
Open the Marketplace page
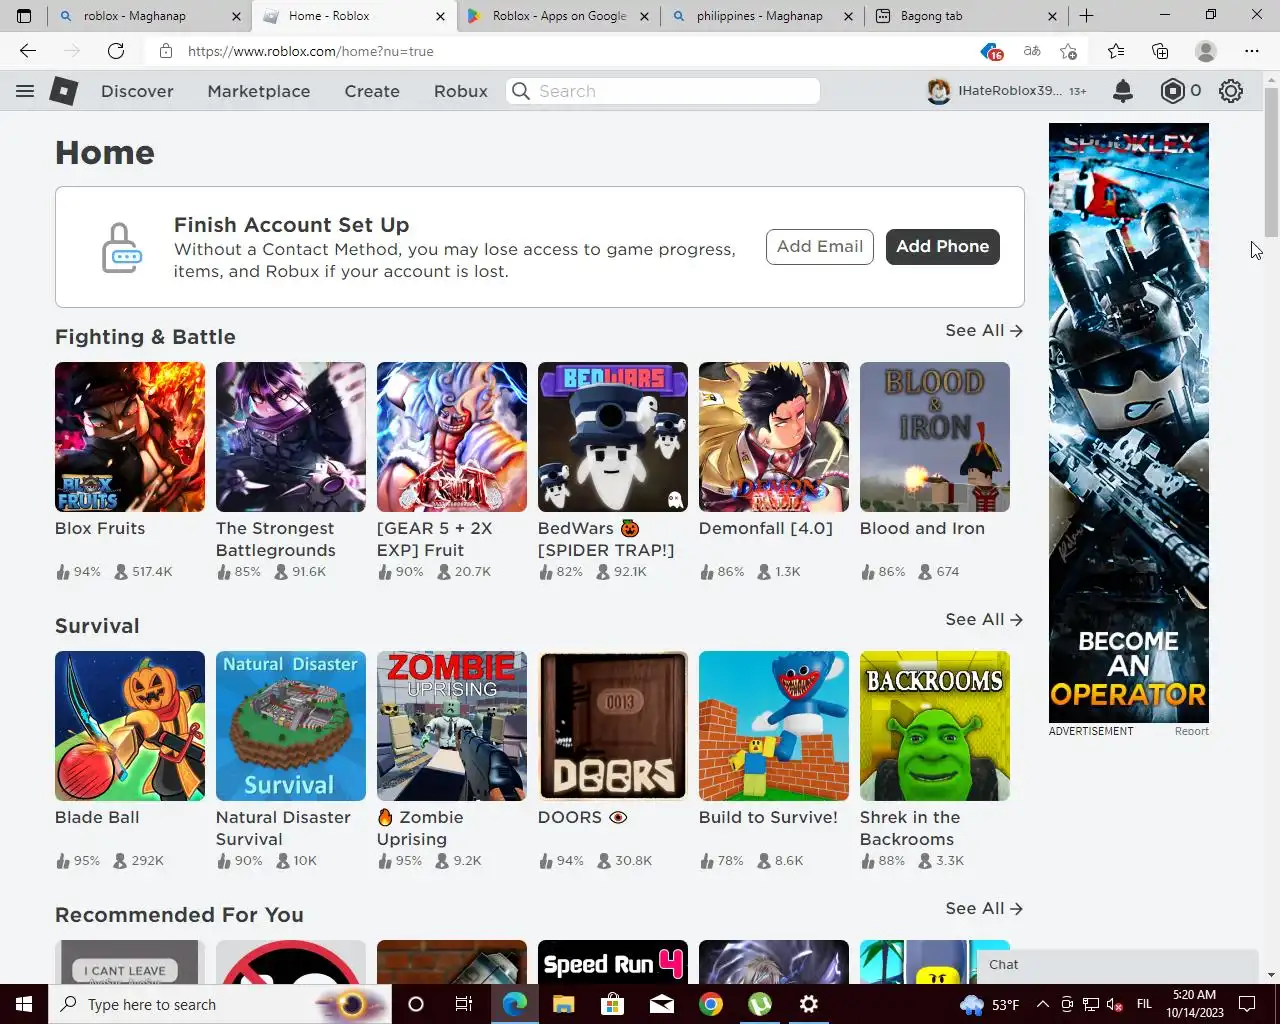259,91
